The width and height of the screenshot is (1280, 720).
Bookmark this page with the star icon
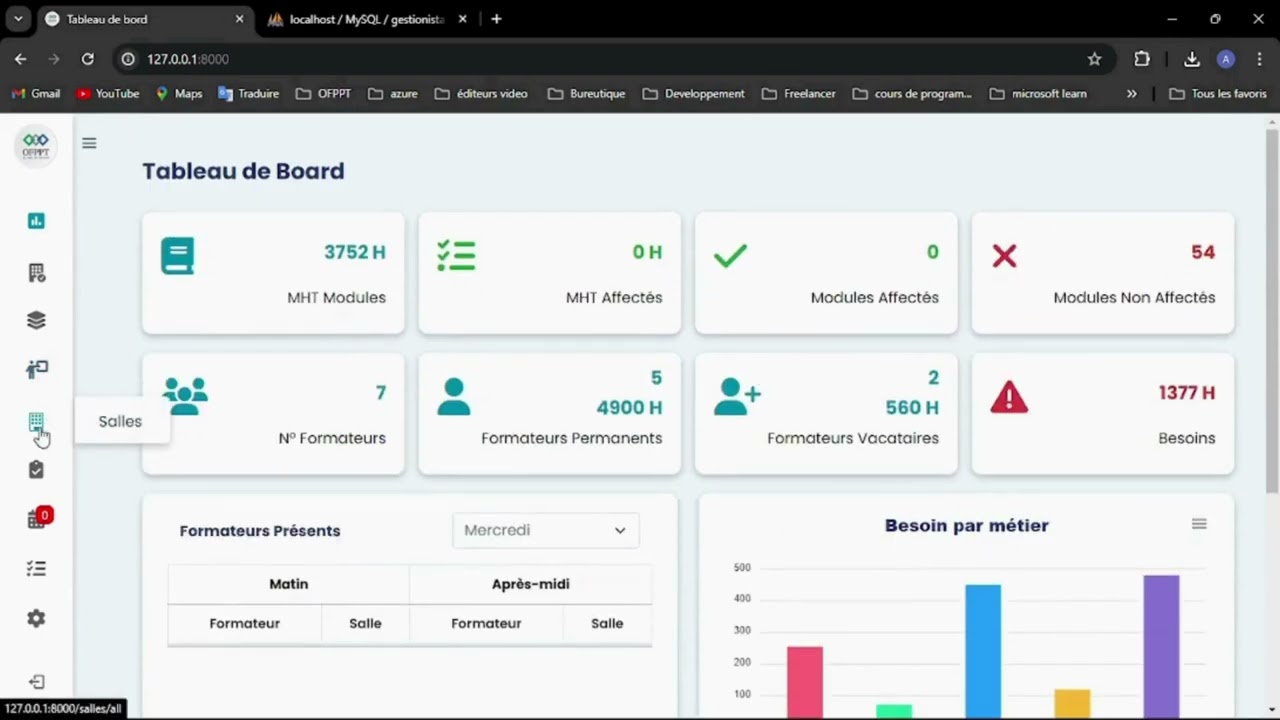[1094, 59]
